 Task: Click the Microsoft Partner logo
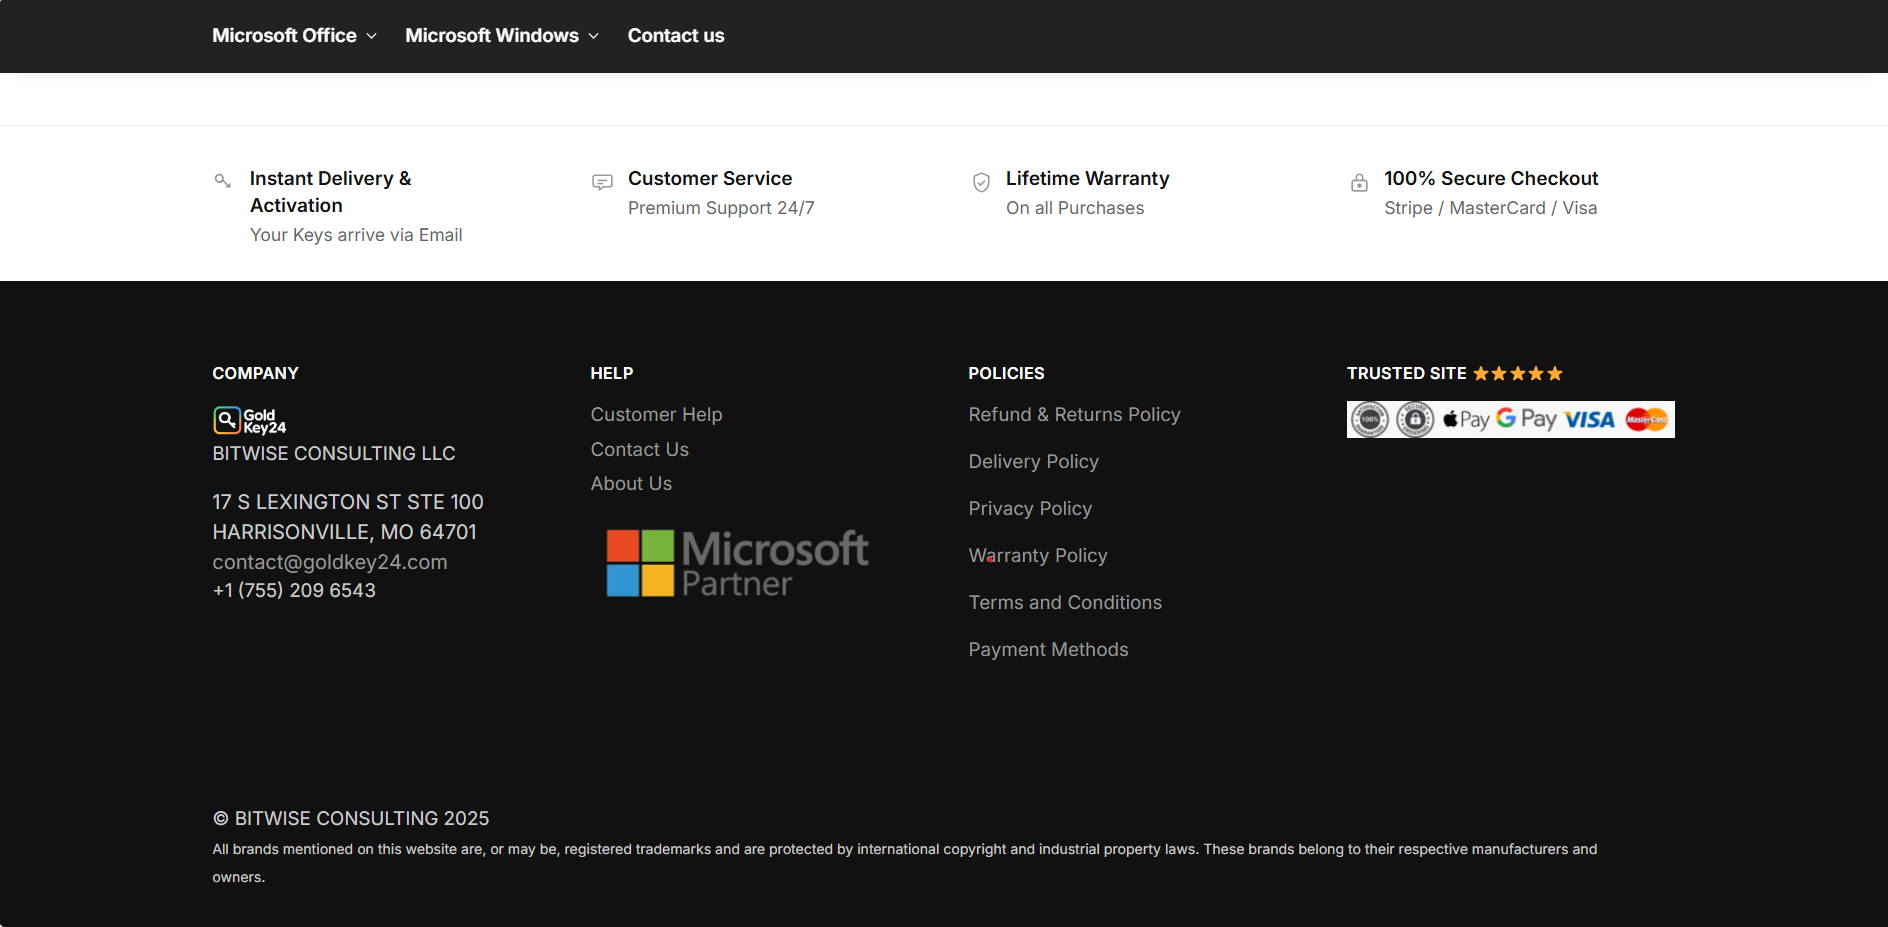736,562
